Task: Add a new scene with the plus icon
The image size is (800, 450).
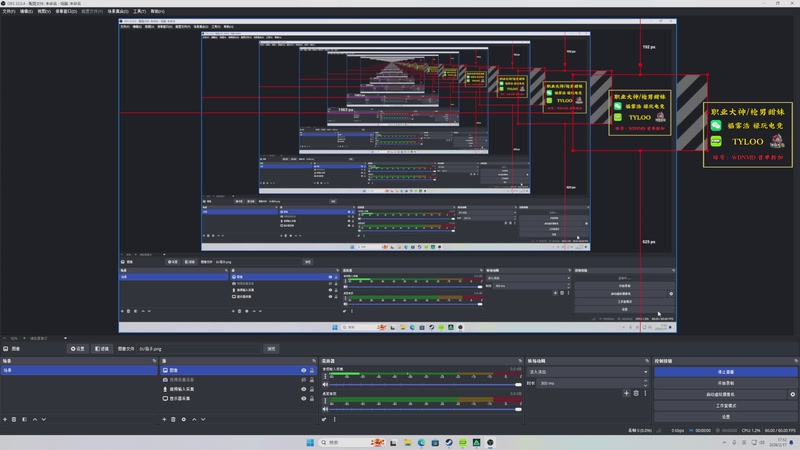Action: pos(5,419)
